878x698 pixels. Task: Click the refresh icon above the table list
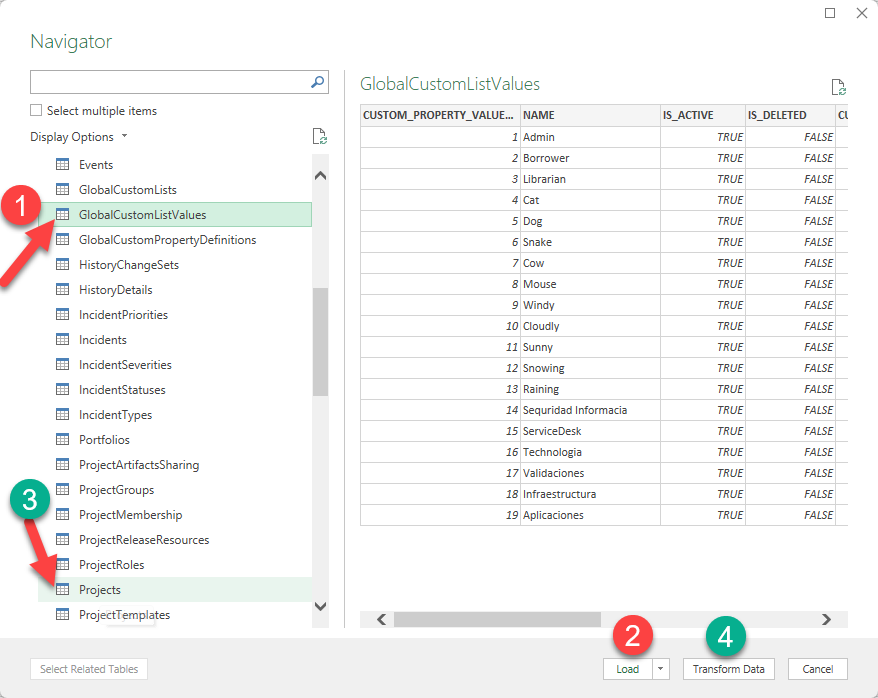pyautogui.click(x=319, y=137)
